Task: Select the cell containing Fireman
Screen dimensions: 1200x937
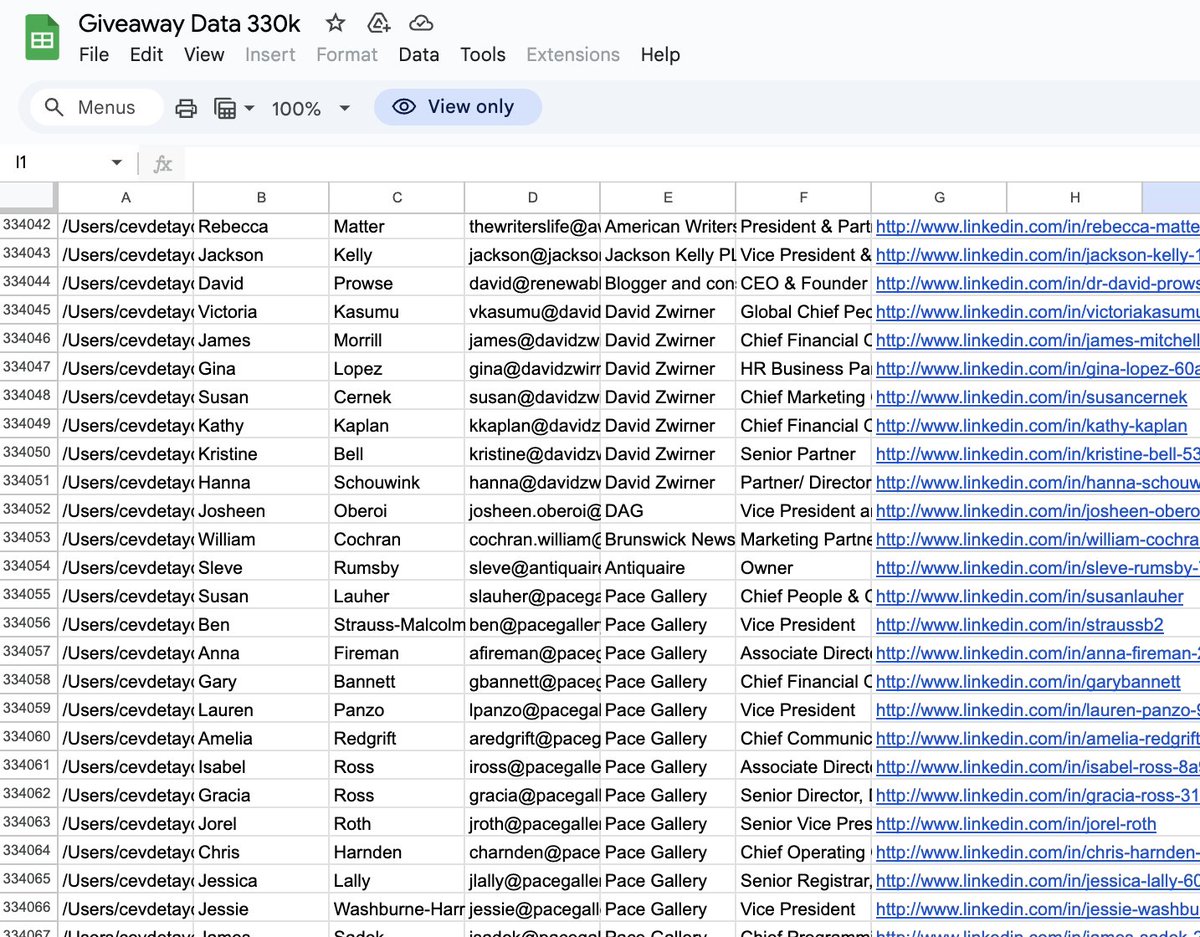Action: tap(397, 653)
